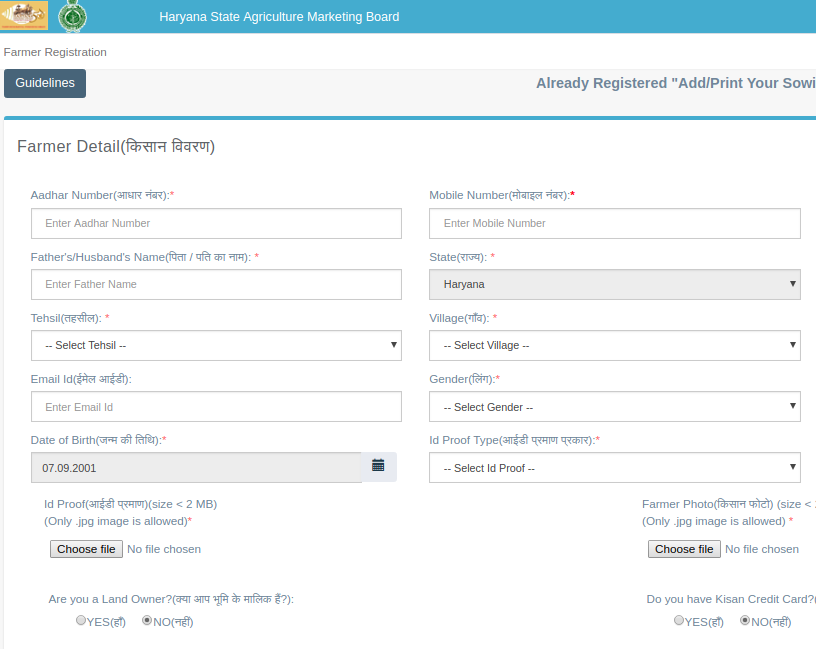Open the Select Tehsil dropdown
This screenshot has width=816, height=649.
(x=216, y=346)
